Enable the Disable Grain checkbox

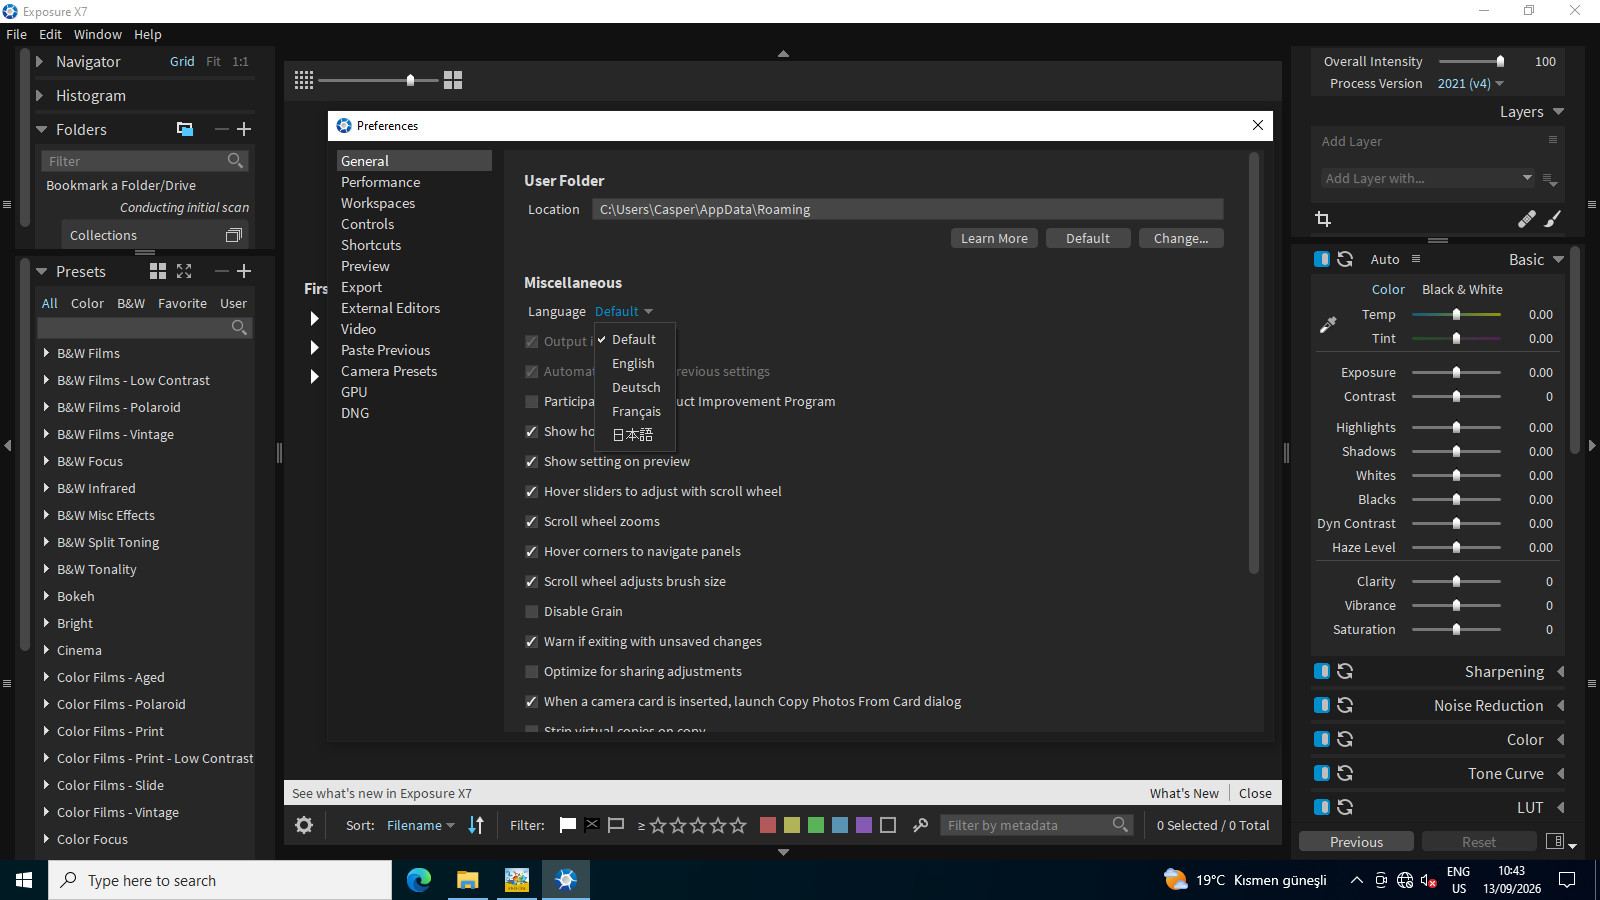[532, 611]
